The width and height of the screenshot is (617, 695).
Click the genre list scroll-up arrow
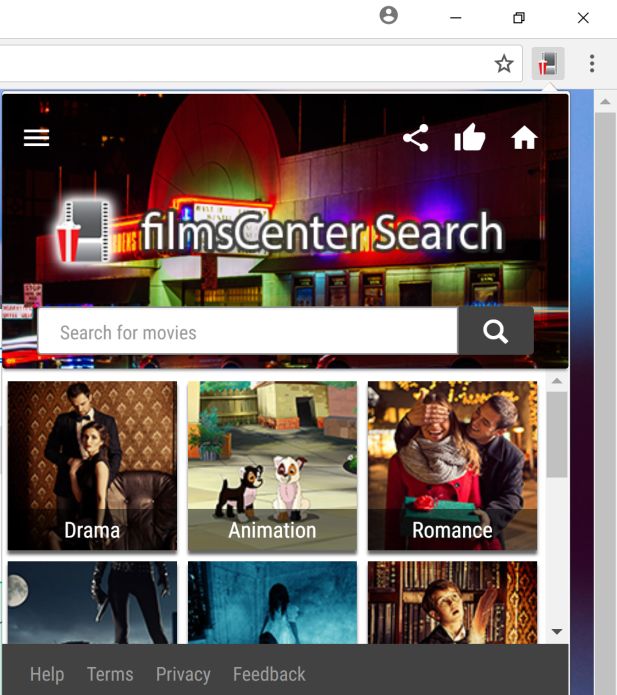pyautogui.click(x=557, y=381)
